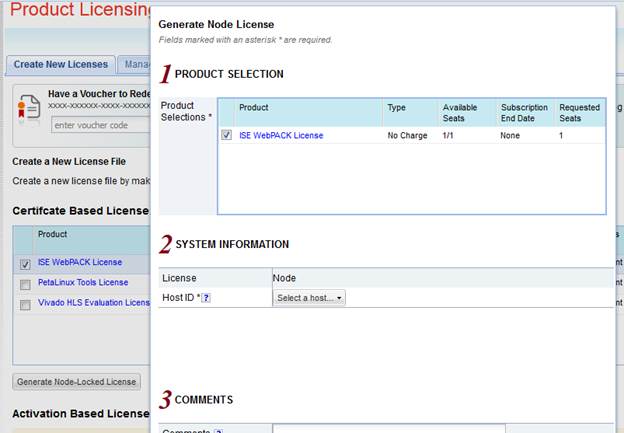The width and height of the screenshot is (624, 433).
Task: Open the Select a host dropdown
Action: coord(309,298)
